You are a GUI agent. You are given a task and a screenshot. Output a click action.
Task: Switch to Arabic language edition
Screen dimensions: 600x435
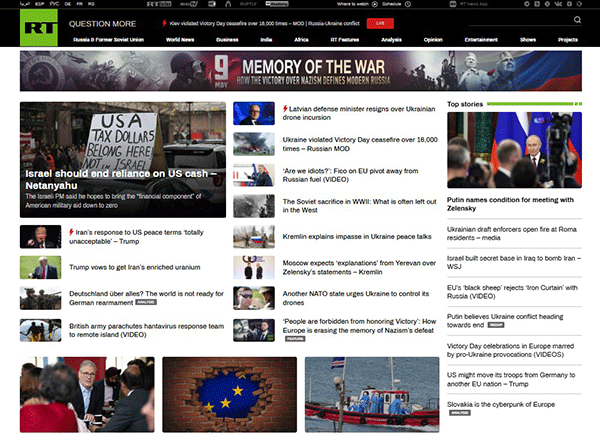(24, 4)
